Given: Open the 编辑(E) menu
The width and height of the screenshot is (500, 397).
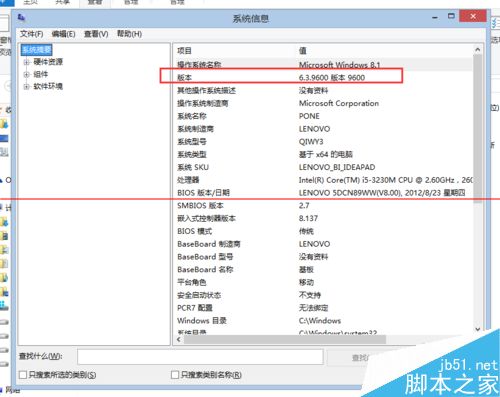Looking at the screenshot, I should click(63, 34).
